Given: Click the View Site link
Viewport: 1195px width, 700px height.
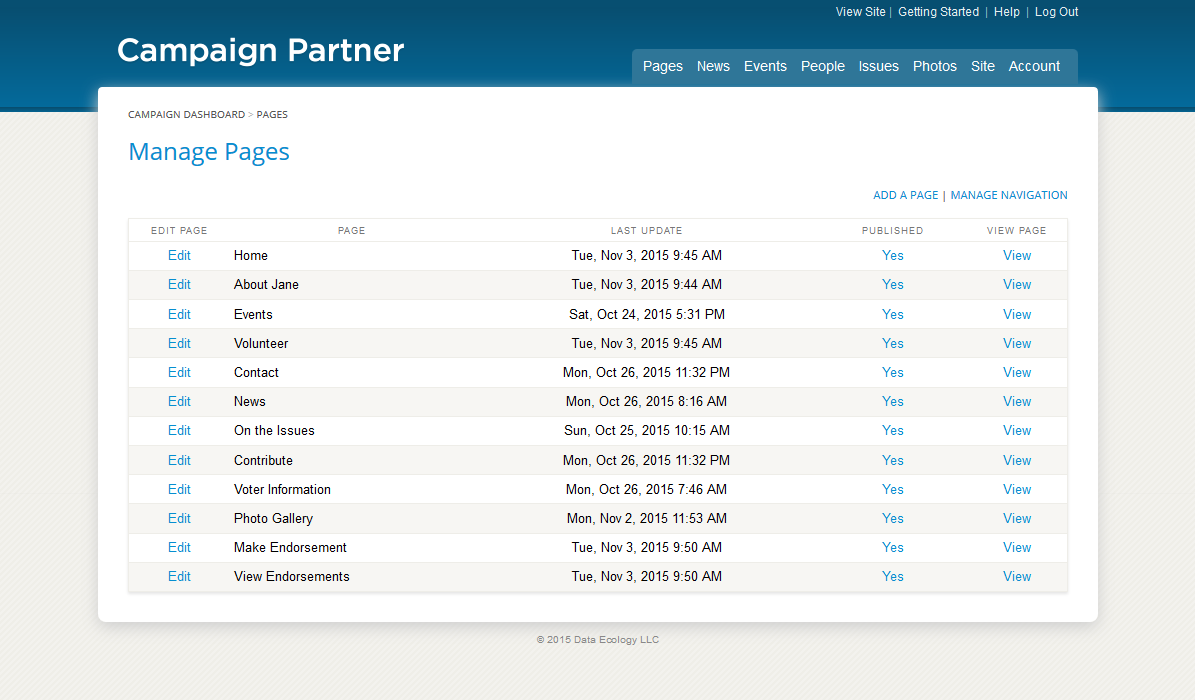Looking at the screenshot, I should [860, 11].
